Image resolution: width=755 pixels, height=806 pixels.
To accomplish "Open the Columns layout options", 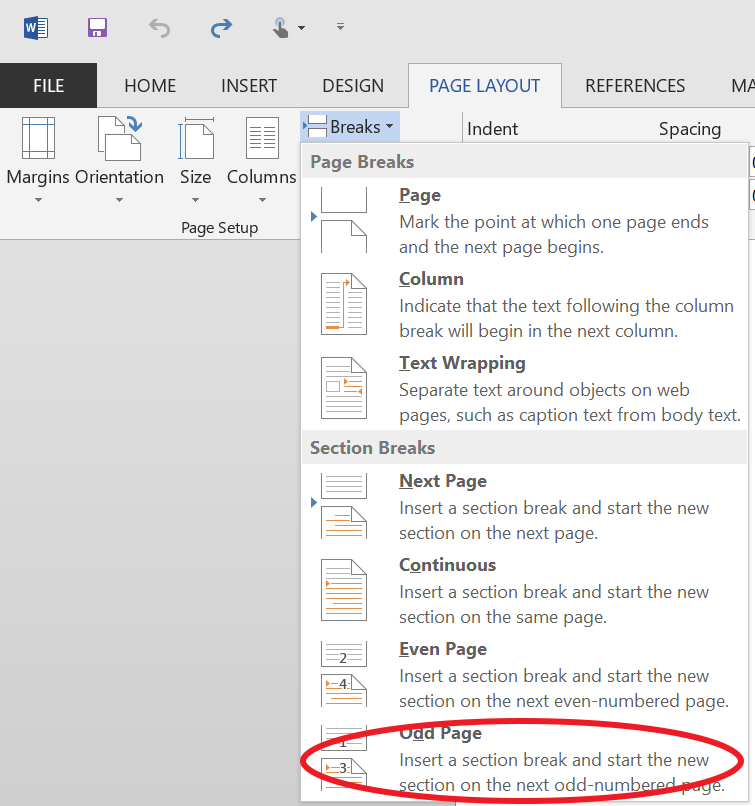I will pyautogui.click(x=262, y=160).
